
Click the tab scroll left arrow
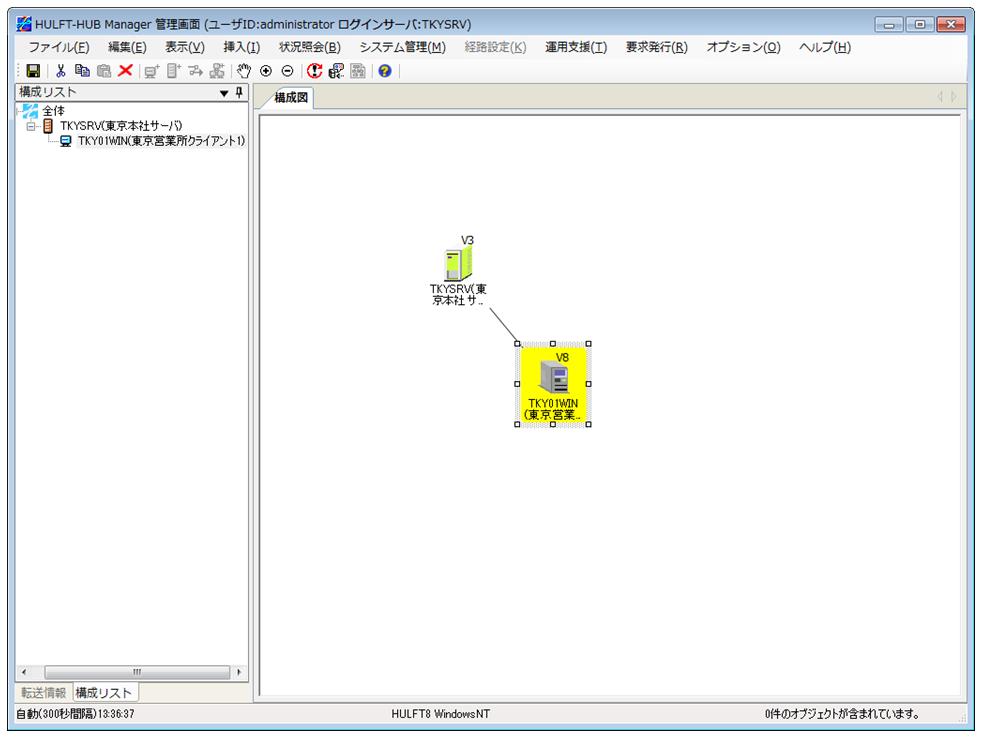click(939, 96)
